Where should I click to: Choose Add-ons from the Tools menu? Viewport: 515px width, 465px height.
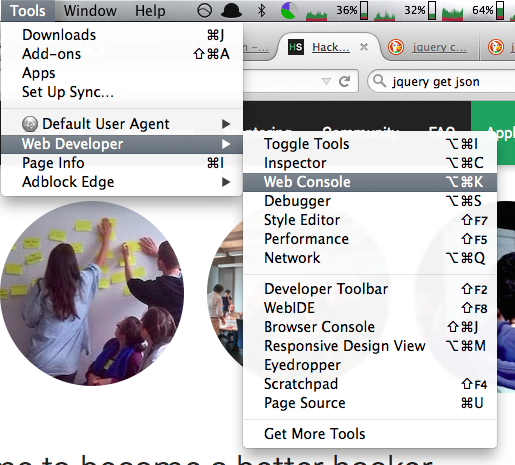122,54
